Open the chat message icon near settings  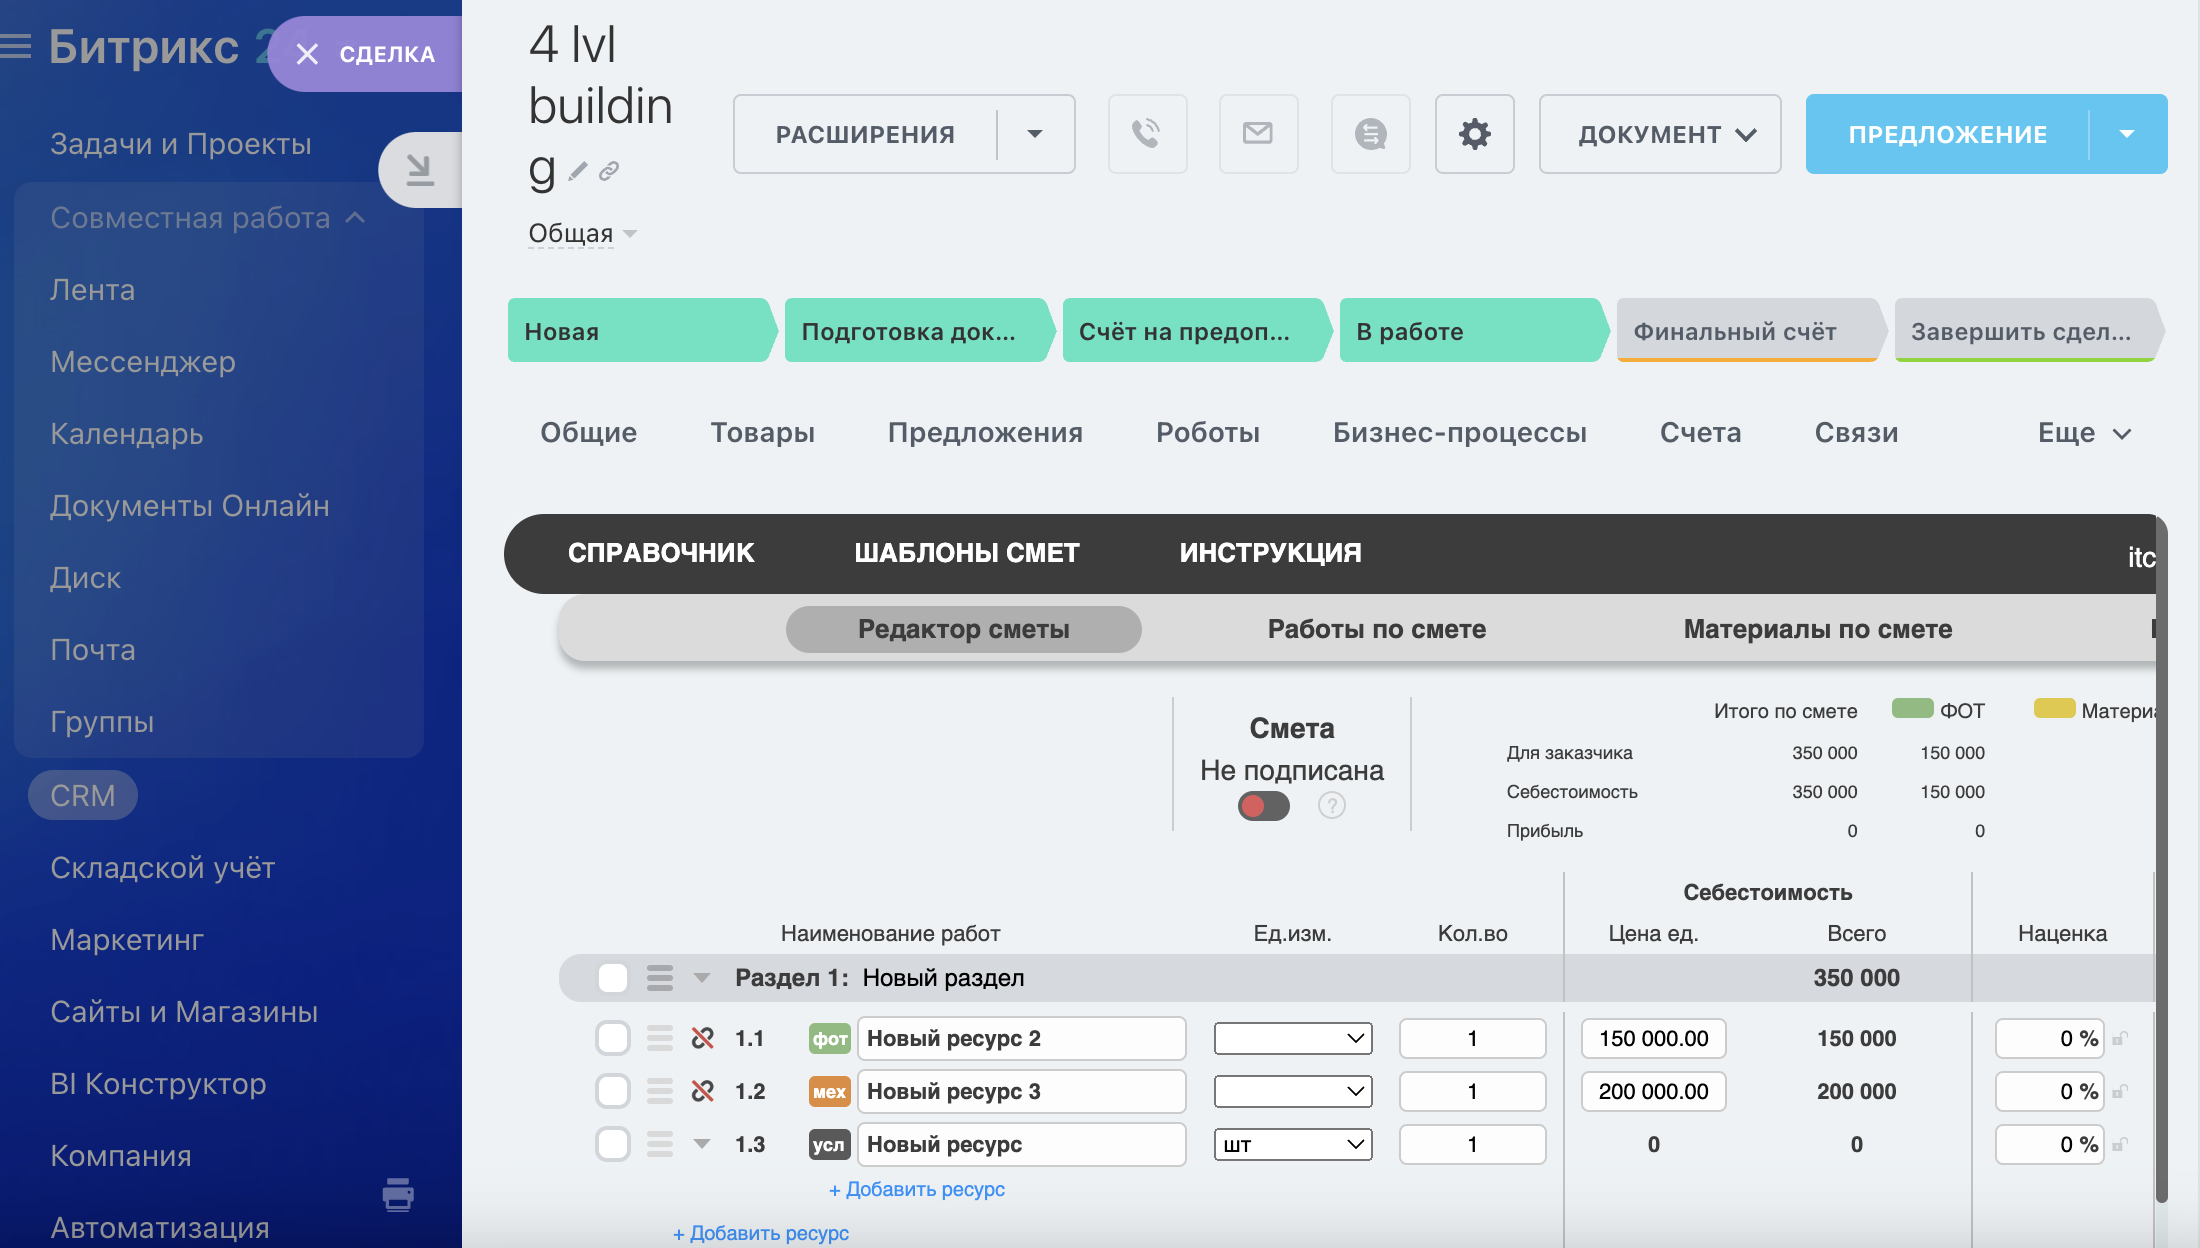tap(1370, 134)
